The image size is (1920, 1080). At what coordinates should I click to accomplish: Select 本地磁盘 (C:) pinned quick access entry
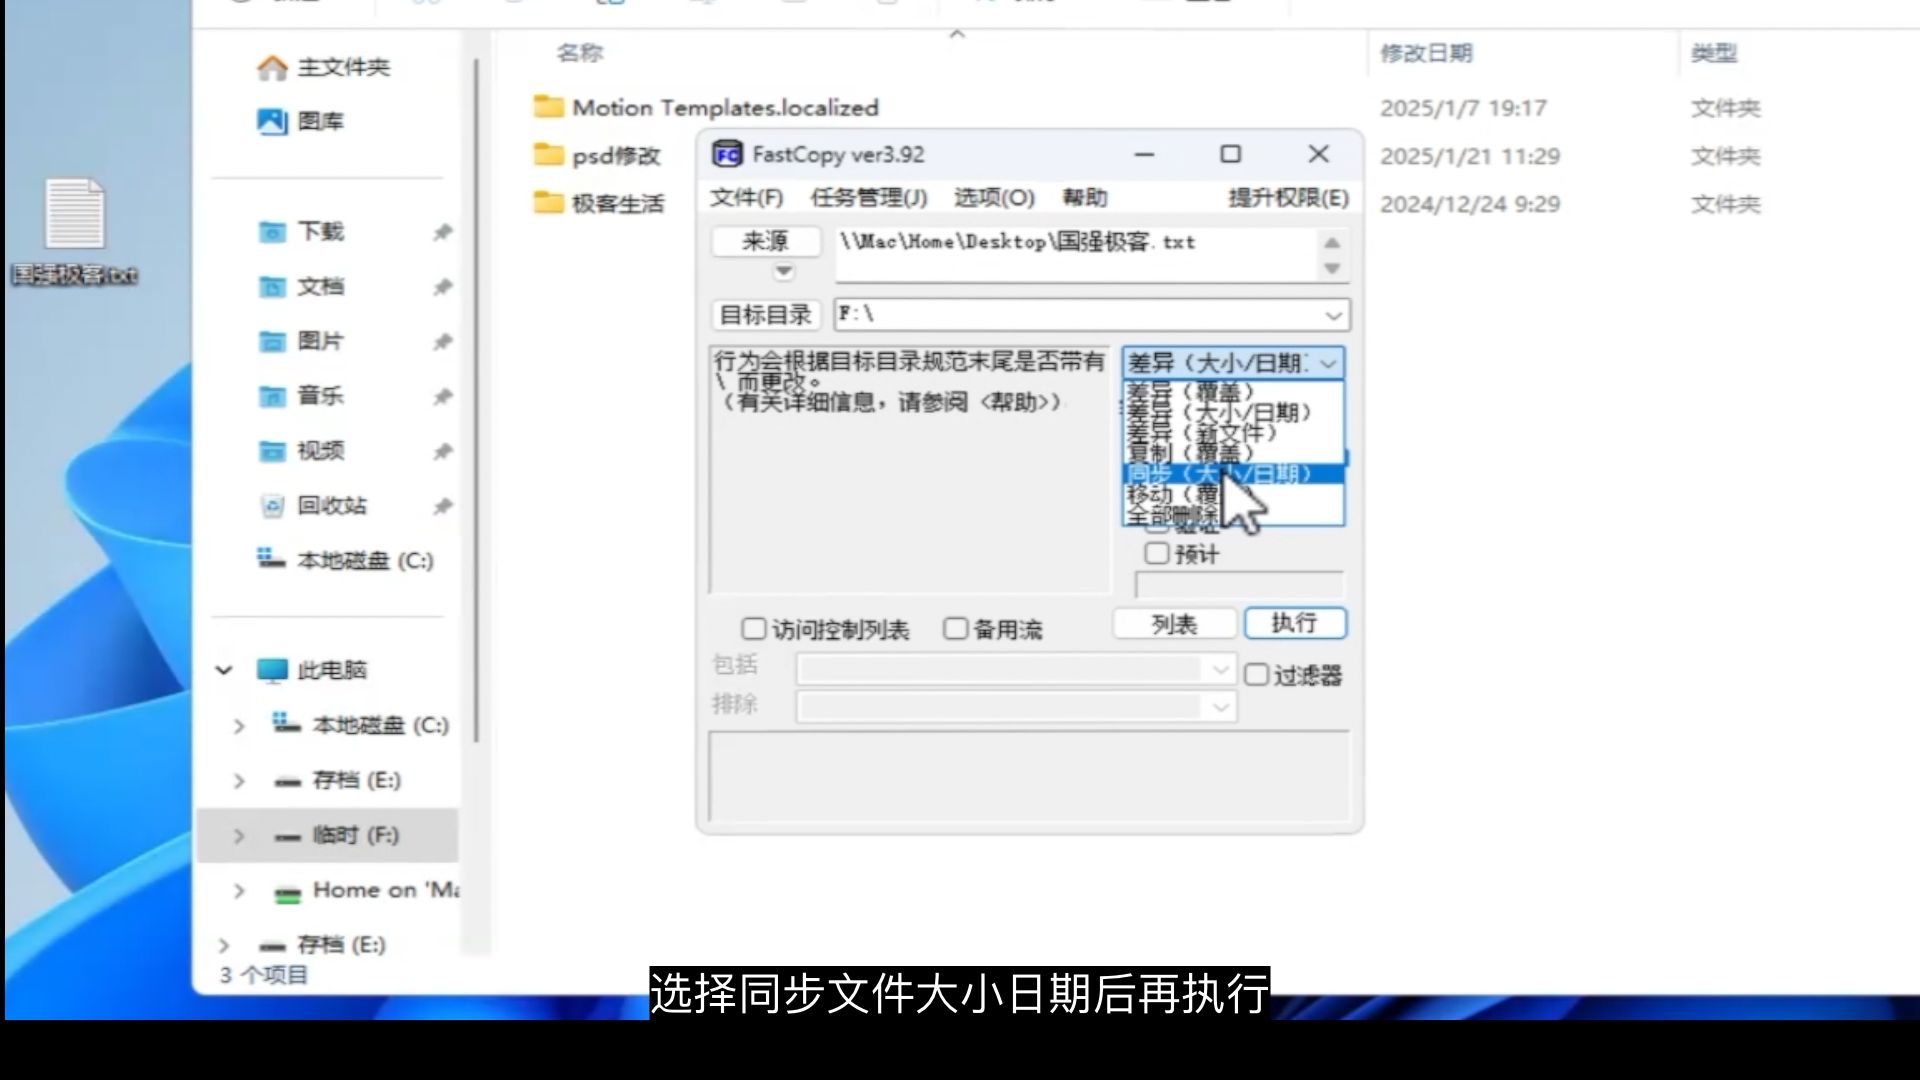[x=346, y=560]
